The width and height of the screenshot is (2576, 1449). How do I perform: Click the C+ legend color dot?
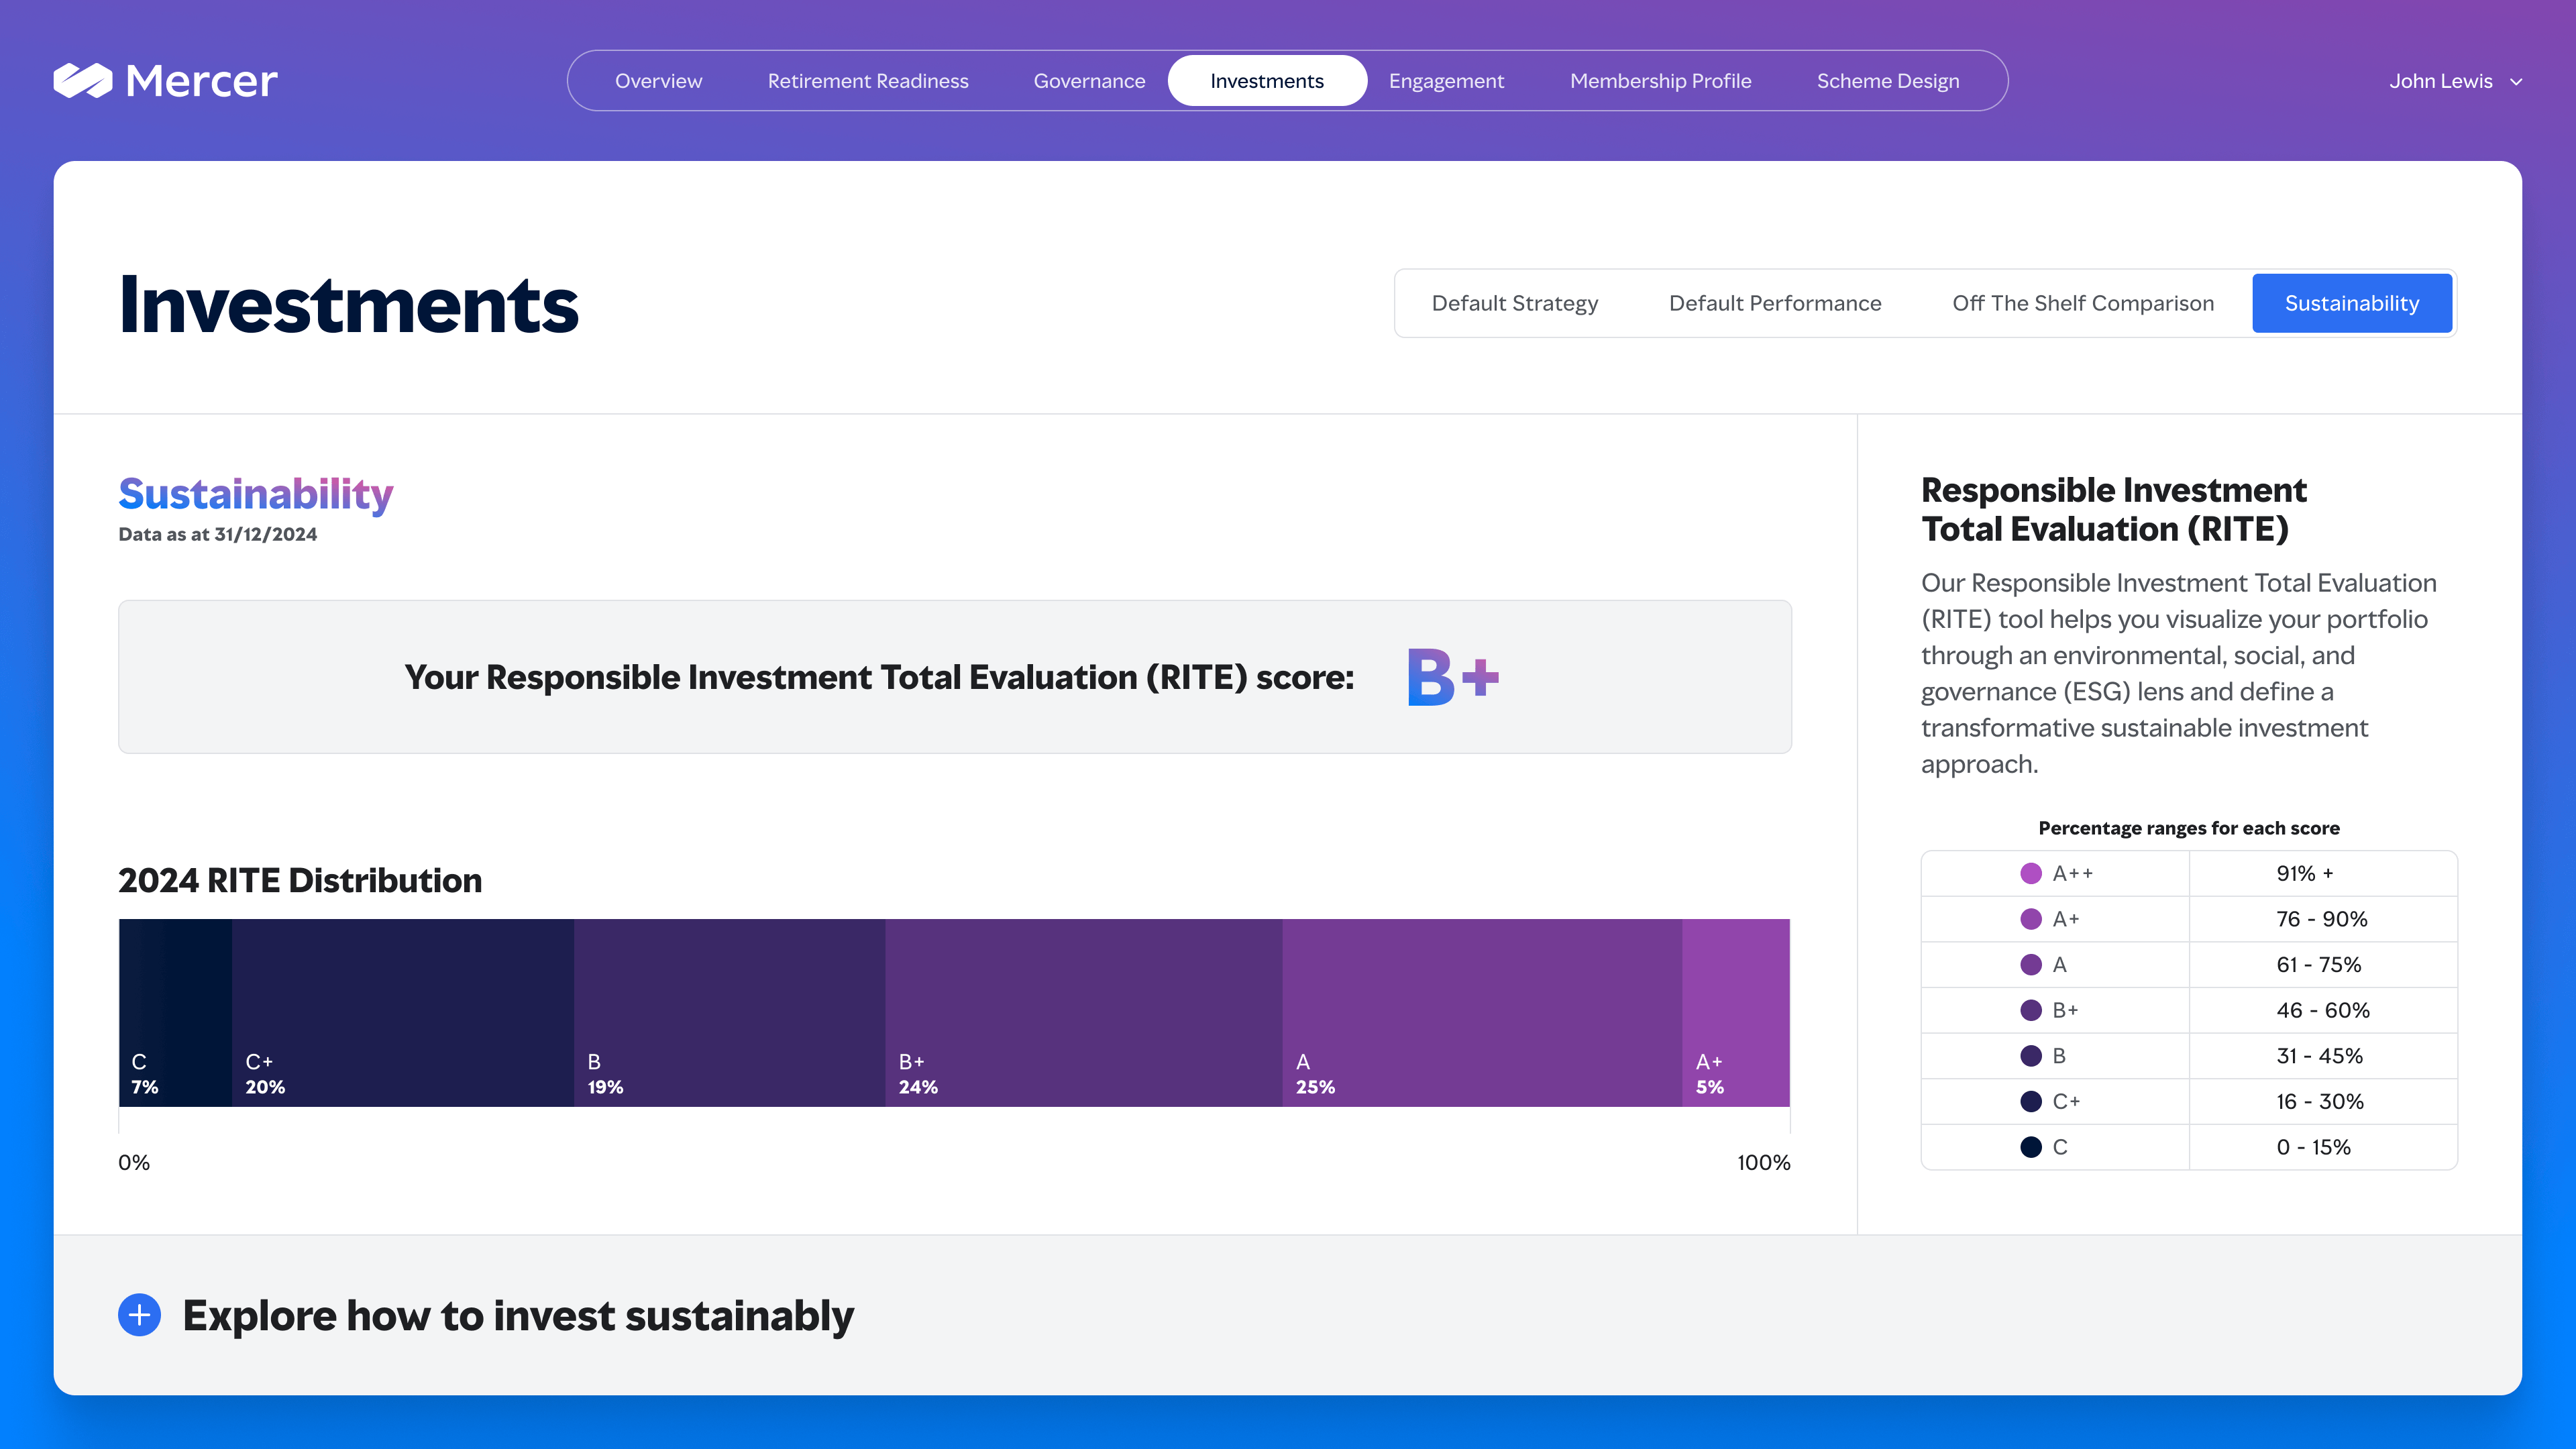click(x=2031, y=1101)
